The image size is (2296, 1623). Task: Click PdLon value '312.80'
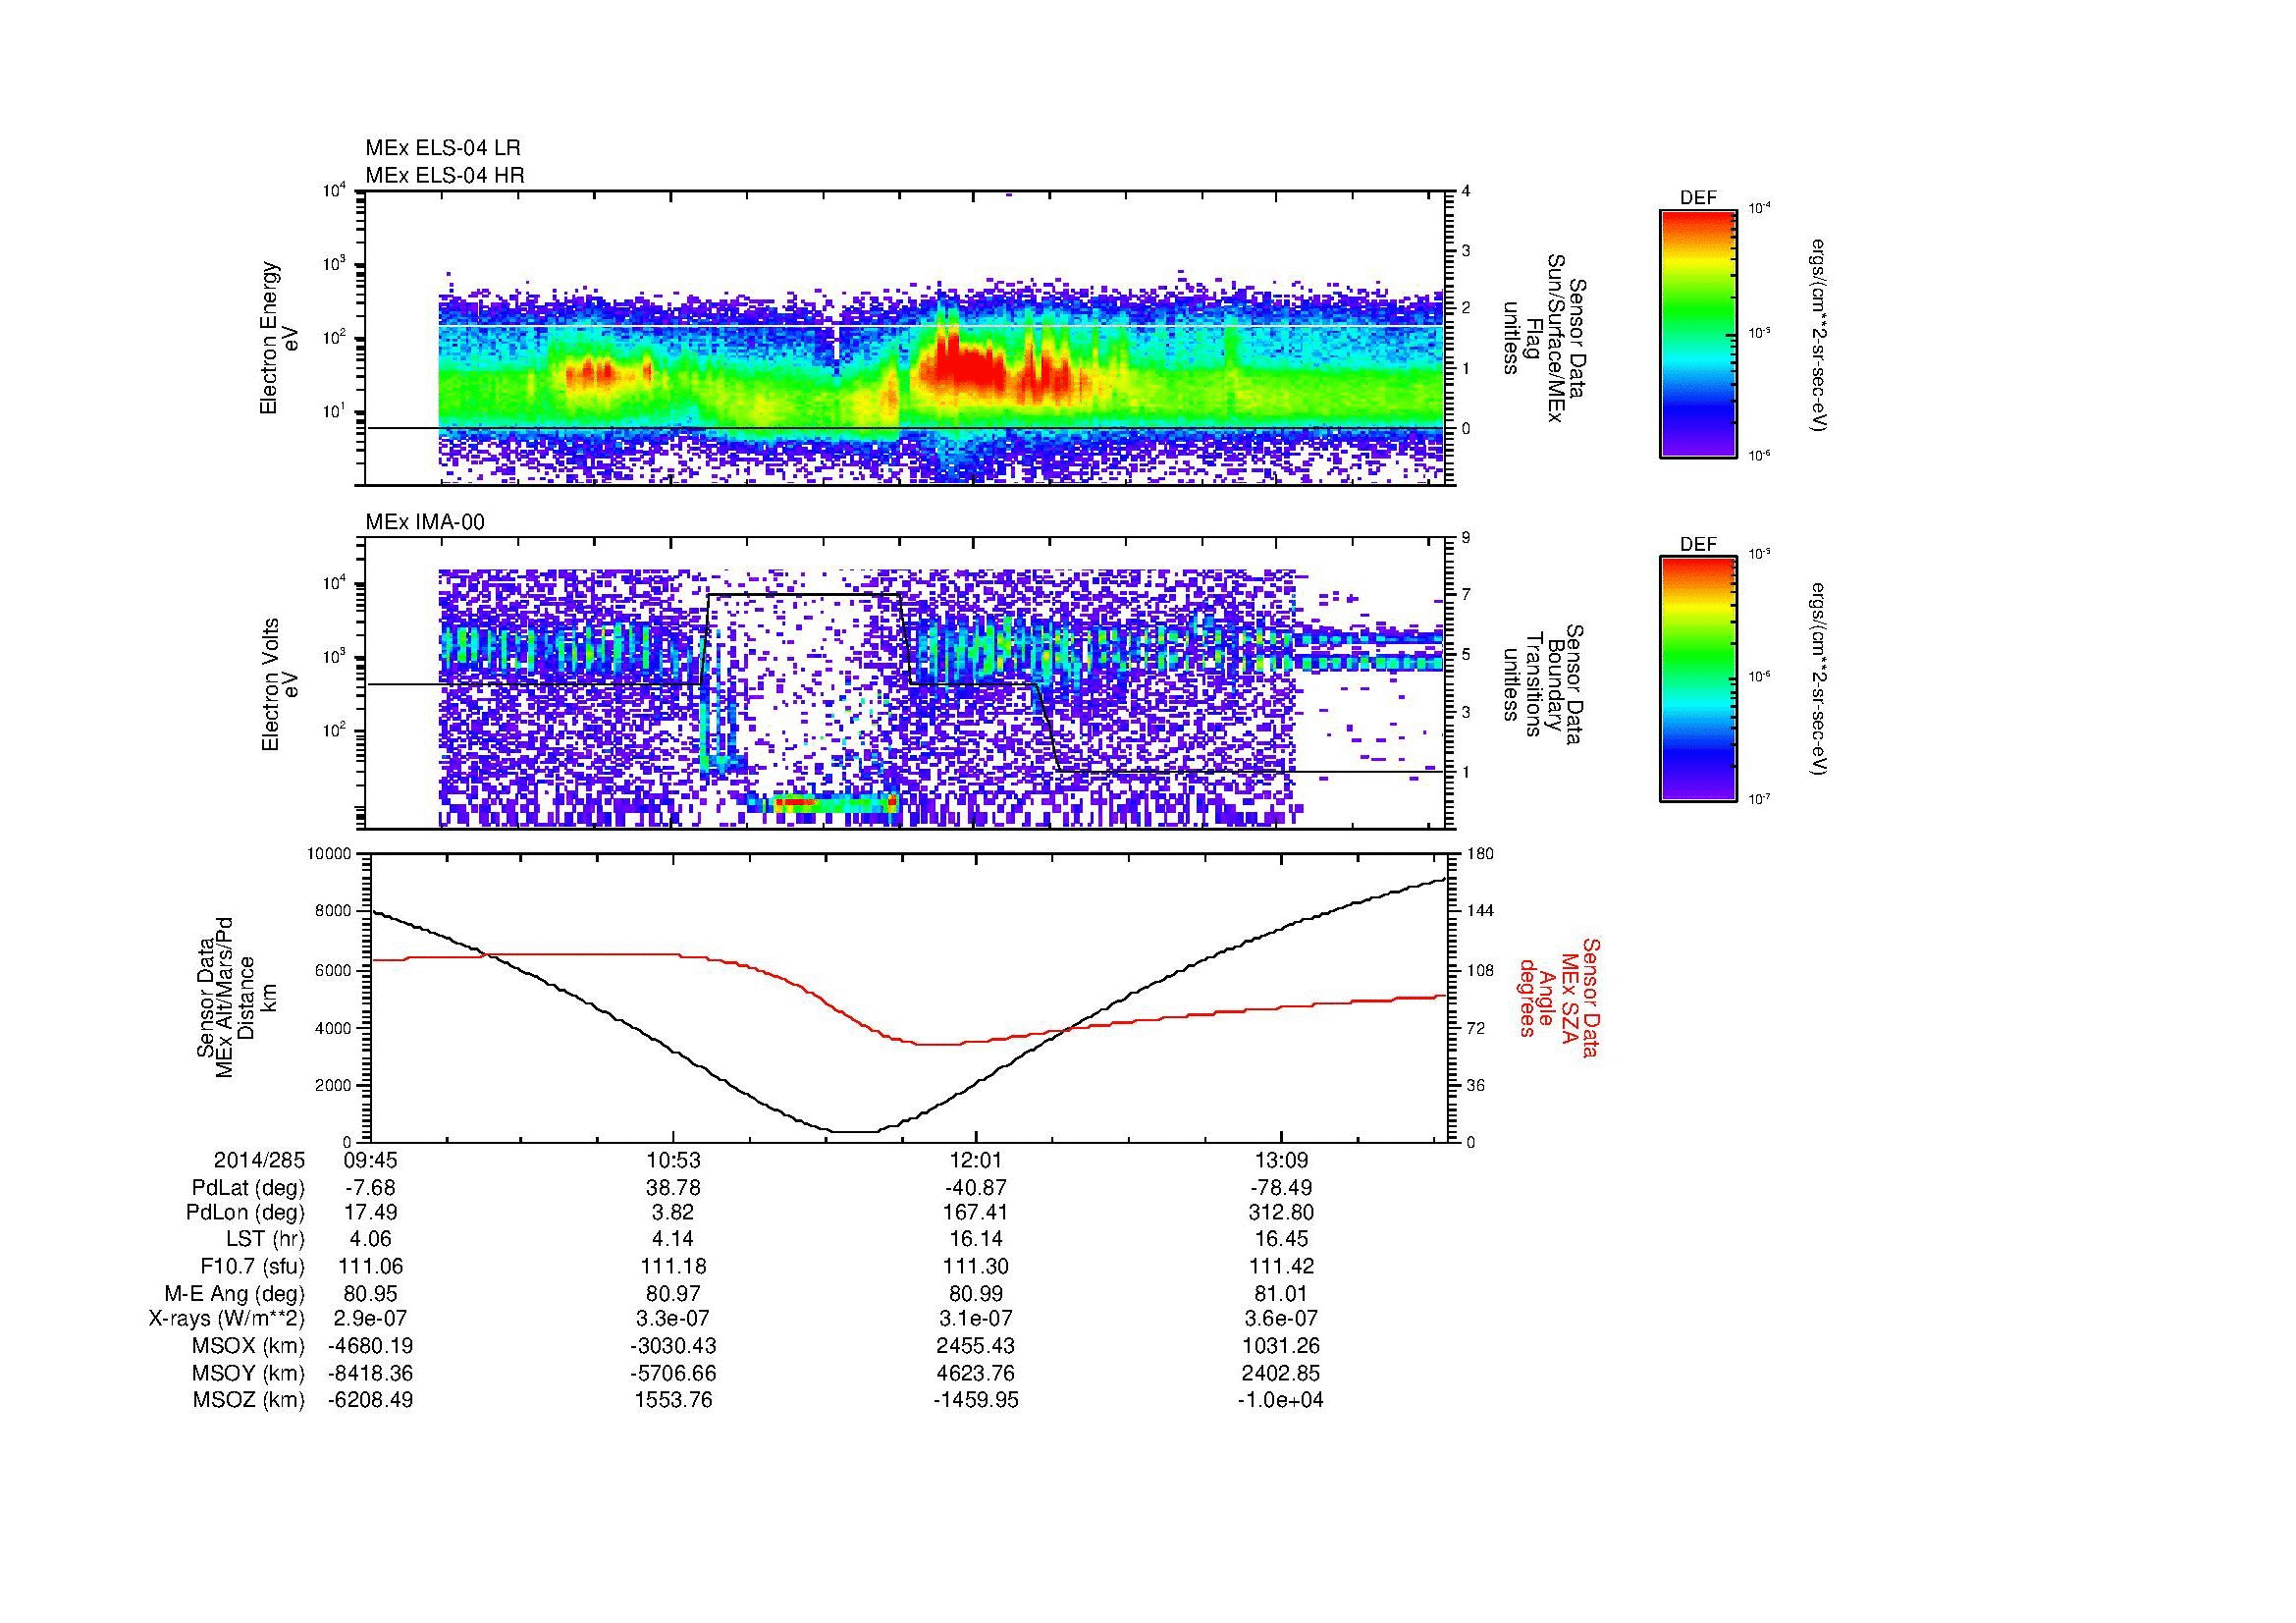[1281, 1213]
